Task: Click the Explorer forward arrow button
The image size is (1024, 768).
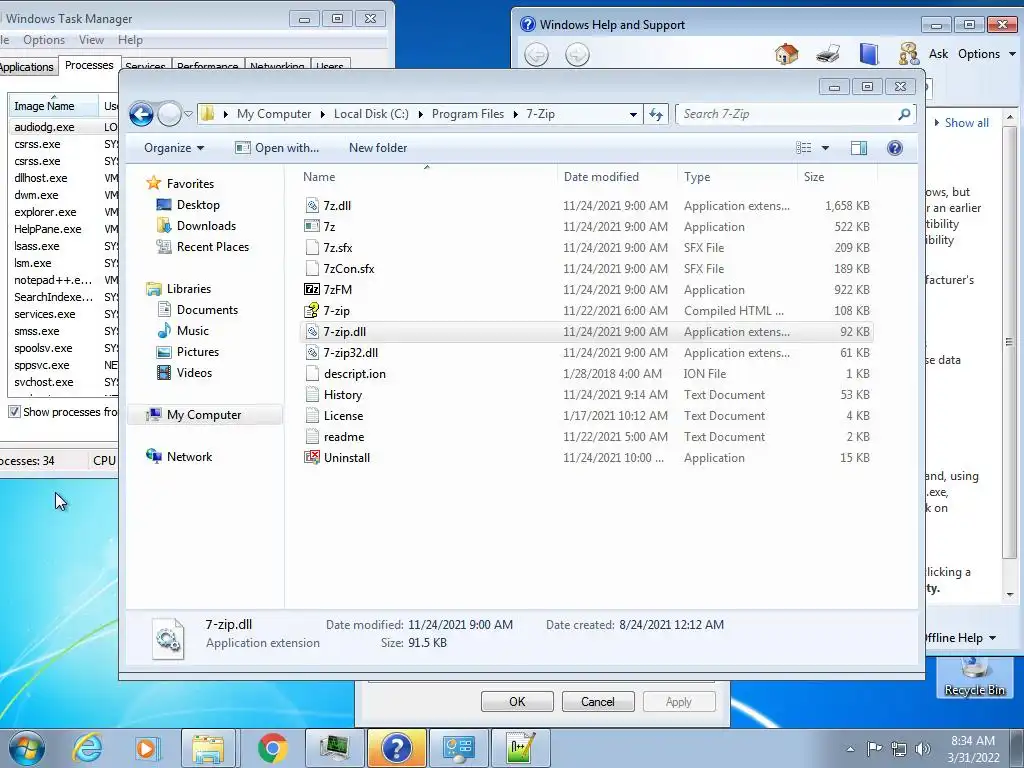Action: pyautogui.click(x=170, y=114)
